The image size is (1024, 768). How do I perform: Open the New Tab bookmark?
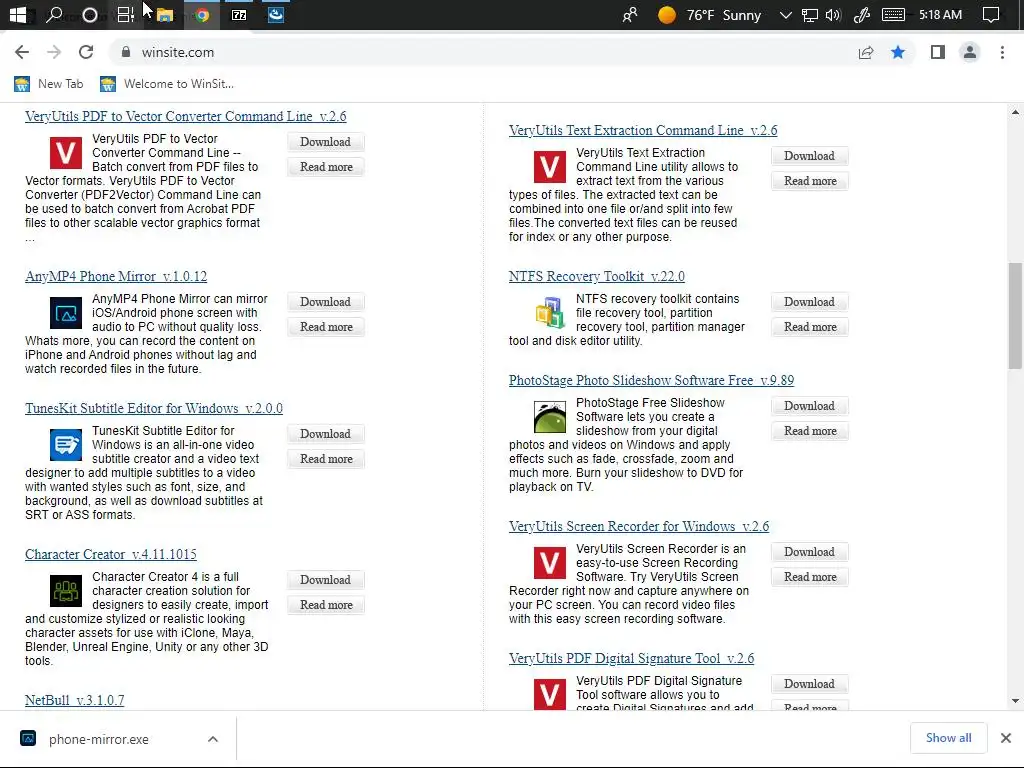pos(49,84)
